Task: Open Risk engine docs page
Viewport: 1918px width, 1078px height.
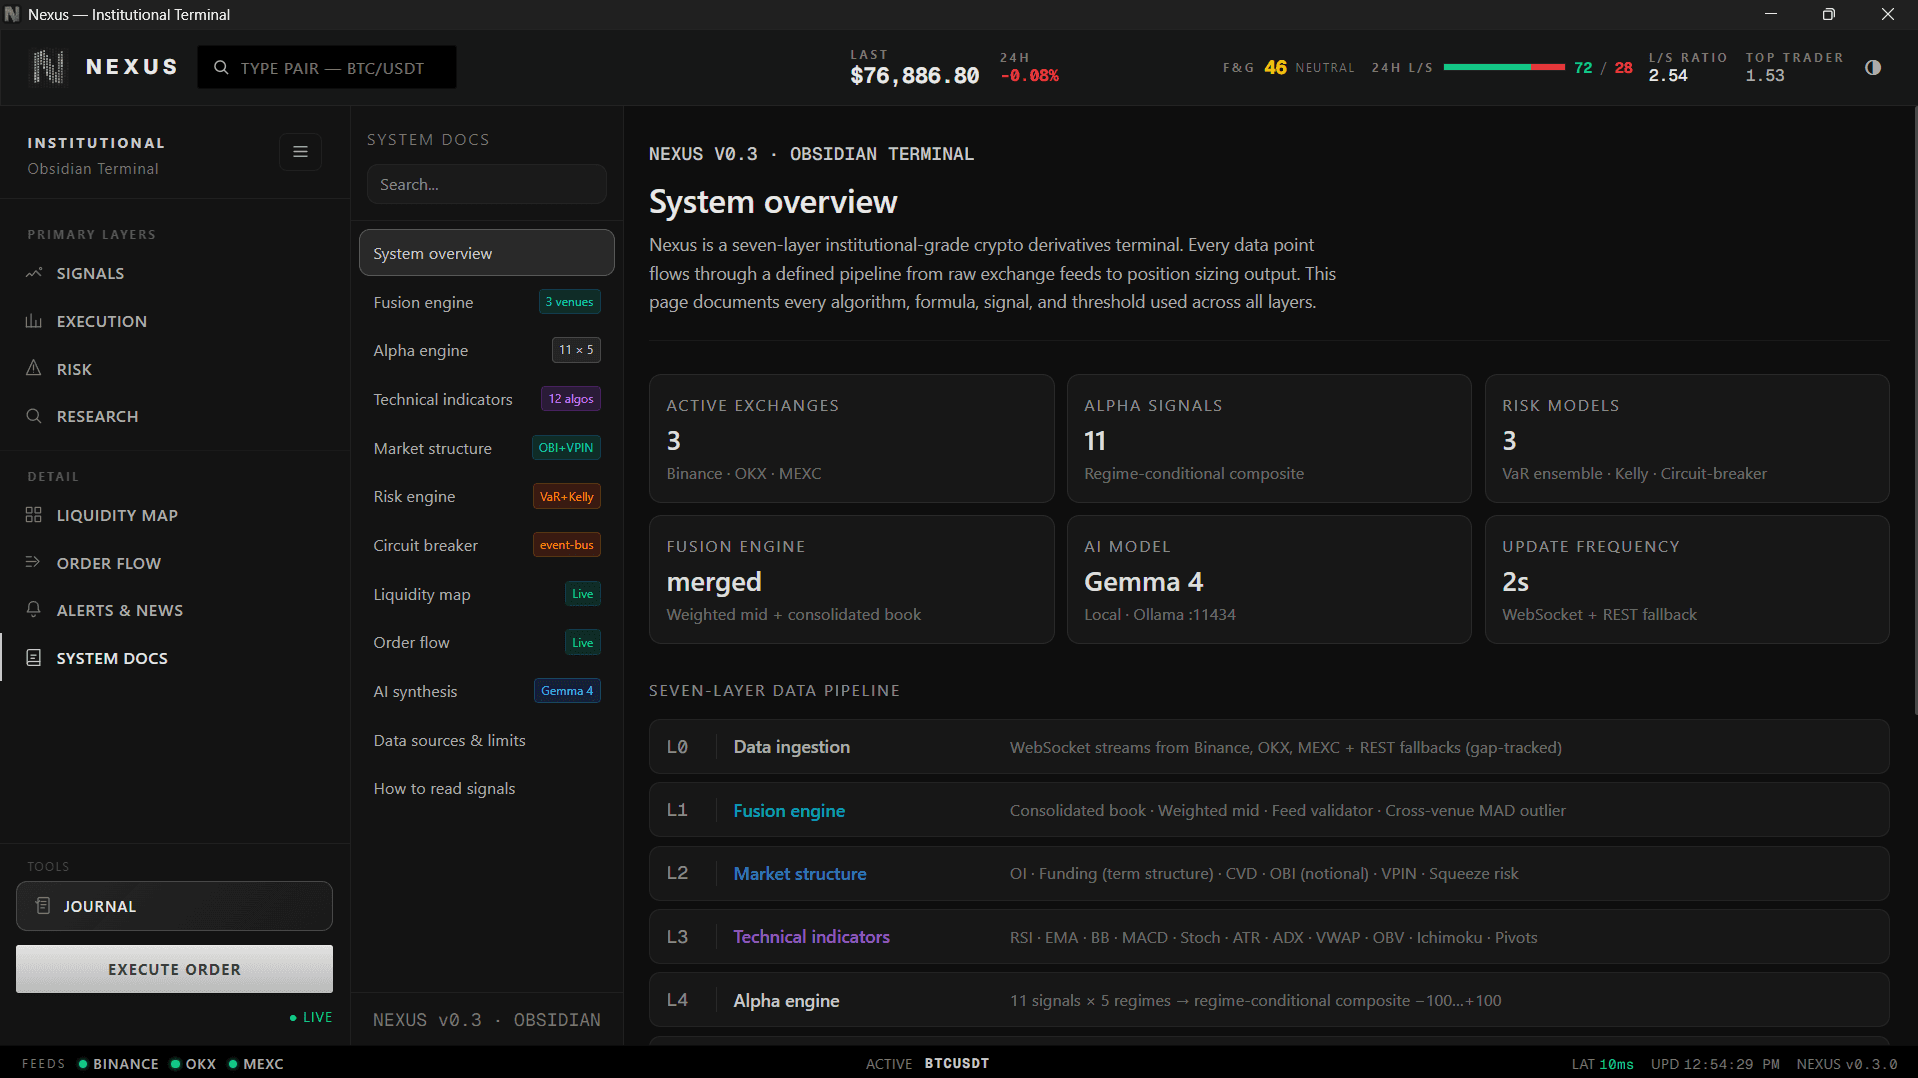Action: pos(487,496)
